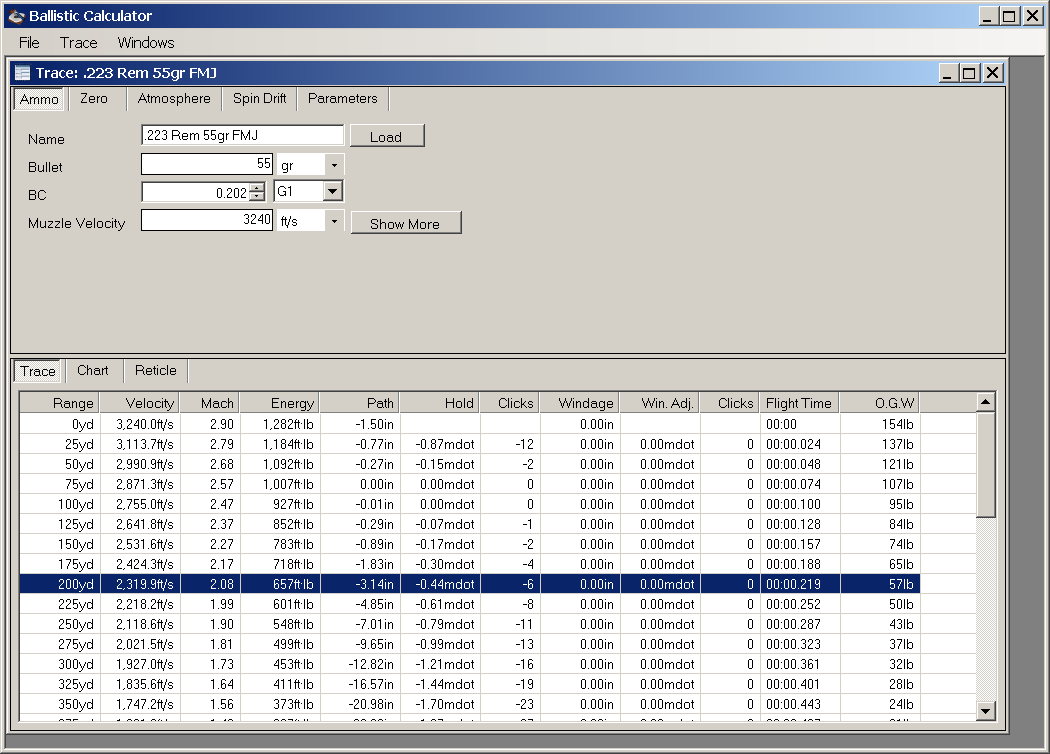The width and height of the screenshot is (1050, 754).
Task: Select the 75yd range row
Action: click(469, 484)
